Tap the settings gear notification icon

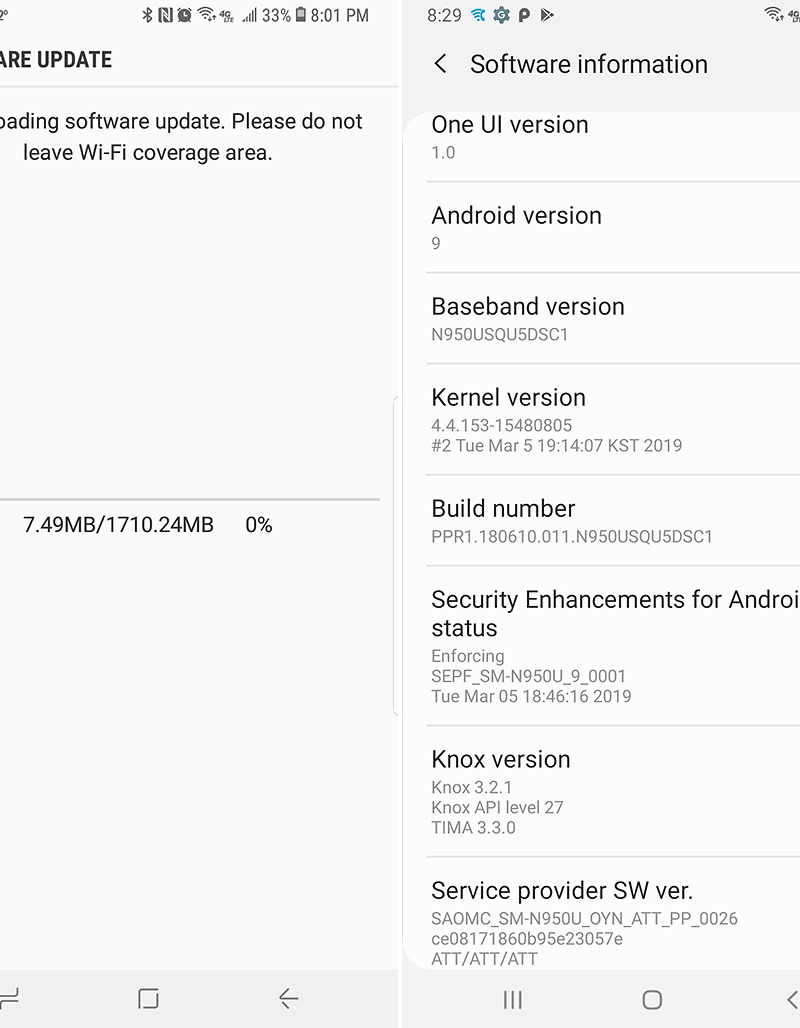point(501,15)
